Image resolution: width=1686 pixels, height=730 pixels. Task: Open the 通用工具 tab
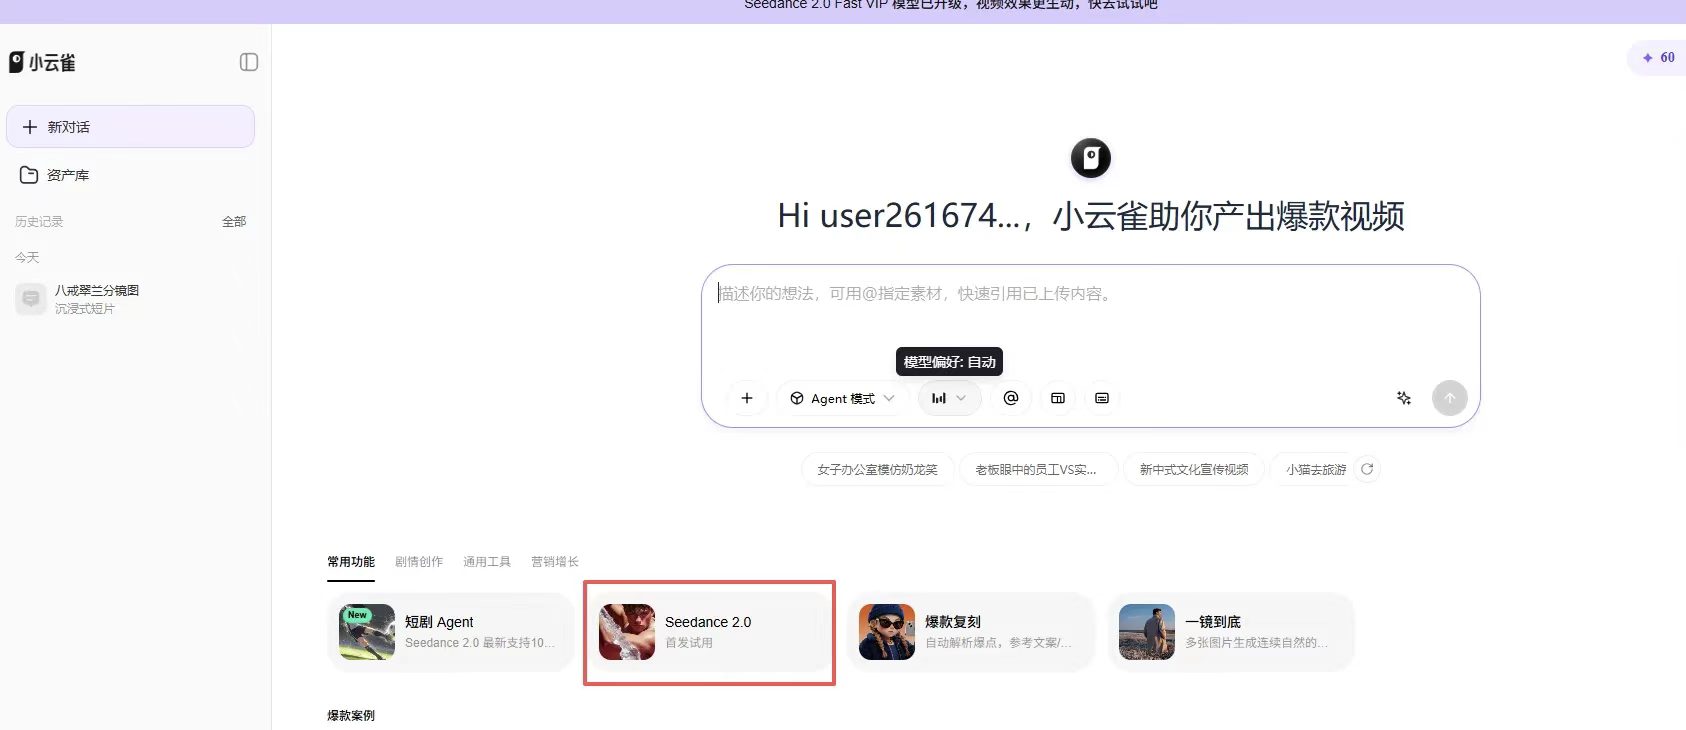pyautogui.click(x=487, y=562)
